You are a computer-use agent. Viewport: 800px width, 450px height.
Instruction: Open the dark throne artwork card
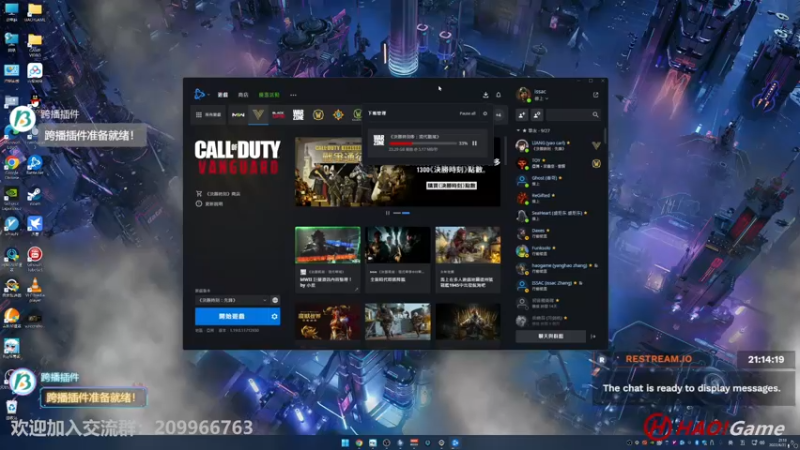click(468, 322)
